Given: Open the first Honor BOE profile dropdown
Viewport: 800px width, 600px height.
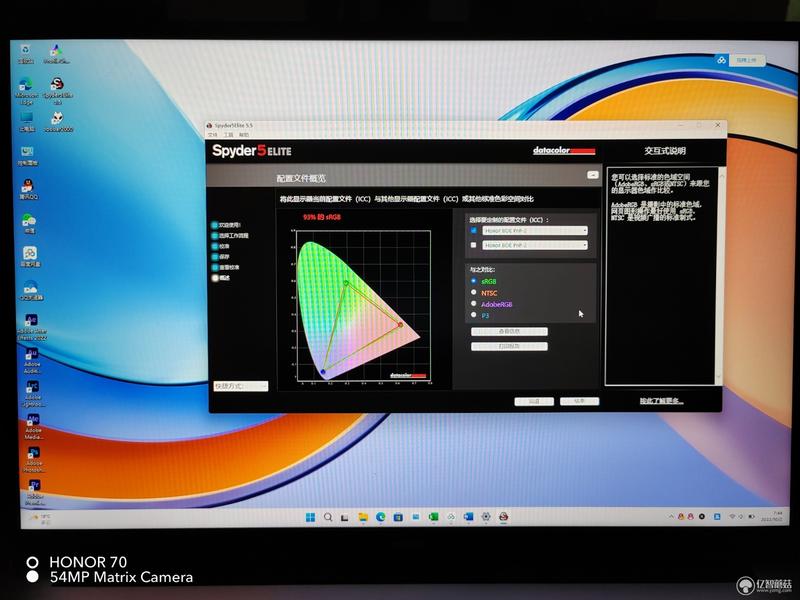Looking at the screenshot, I should [535, 231].
